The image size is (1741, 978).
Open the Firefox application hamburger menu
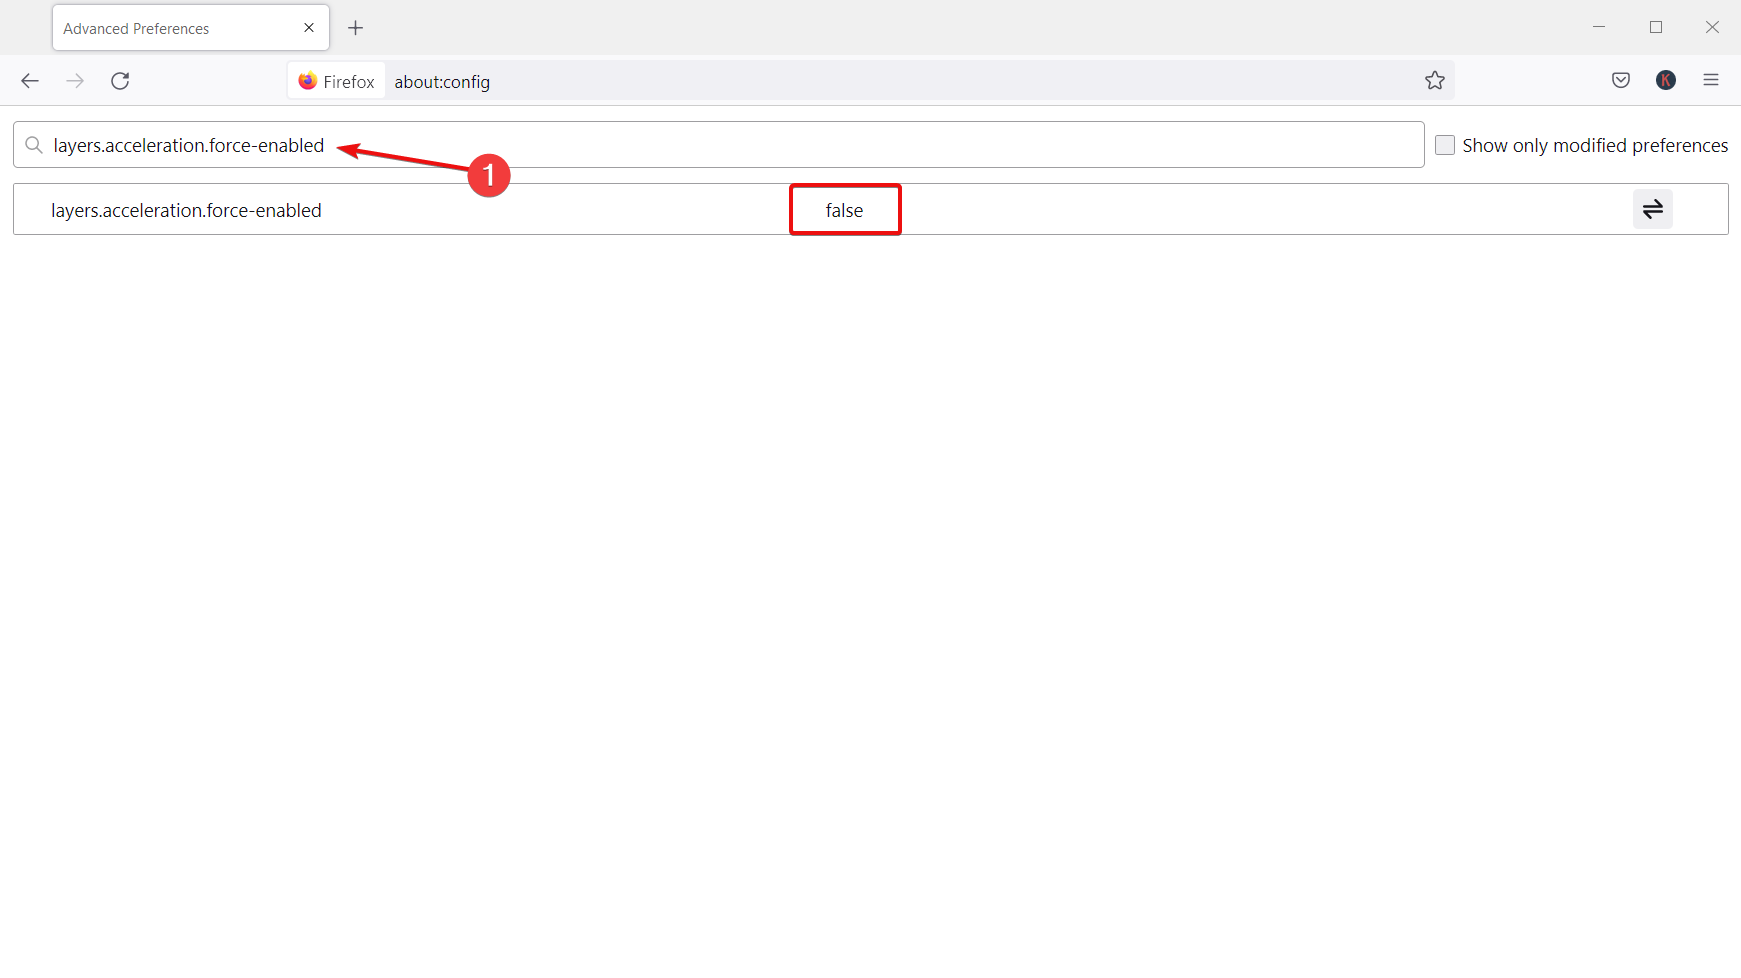click(1711, 81)
